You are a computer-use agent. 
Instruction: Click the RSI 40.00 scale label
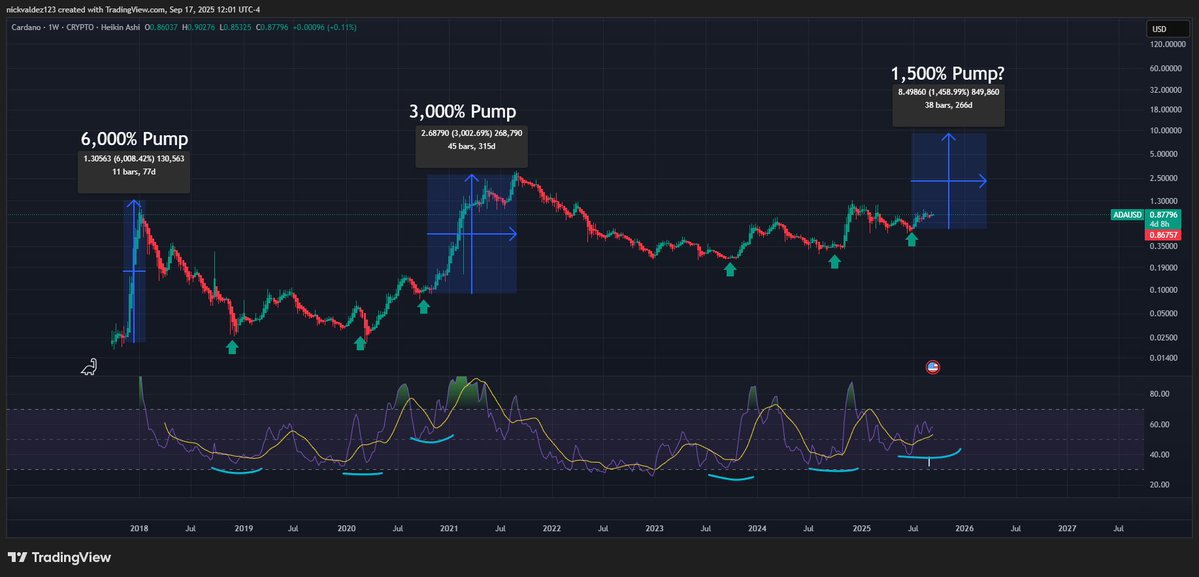tap(1160, 455)
